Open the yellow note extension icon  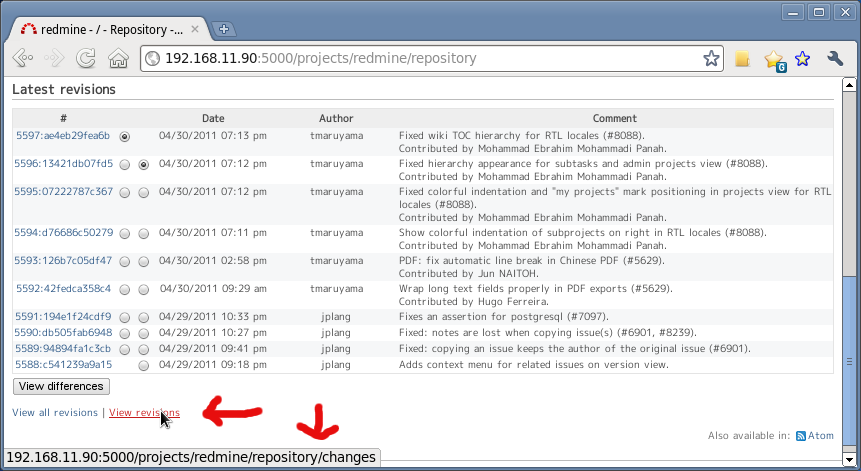[742, 59]
